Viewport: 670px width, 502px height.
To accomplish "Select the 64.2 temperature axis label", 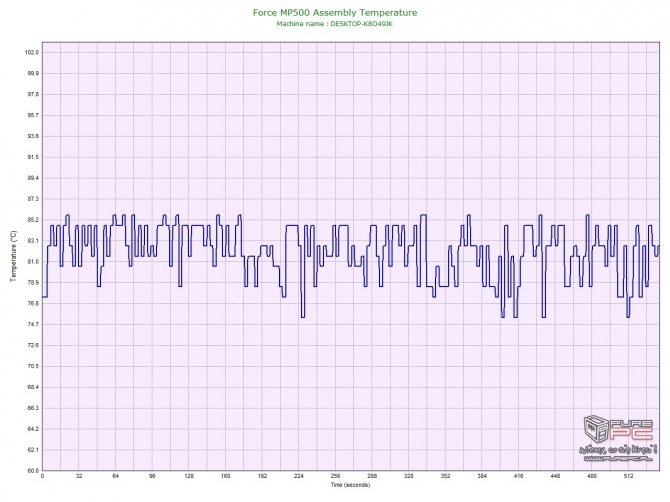I will pyautogui.click(x=33, y=429).
